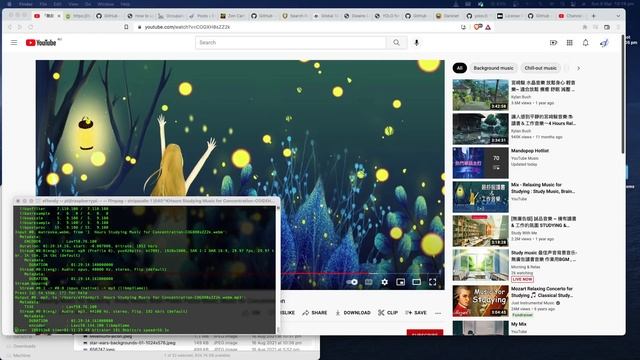Go back with the browser back arrow
The width and height of the screenshot is (640, 360).
10,27
